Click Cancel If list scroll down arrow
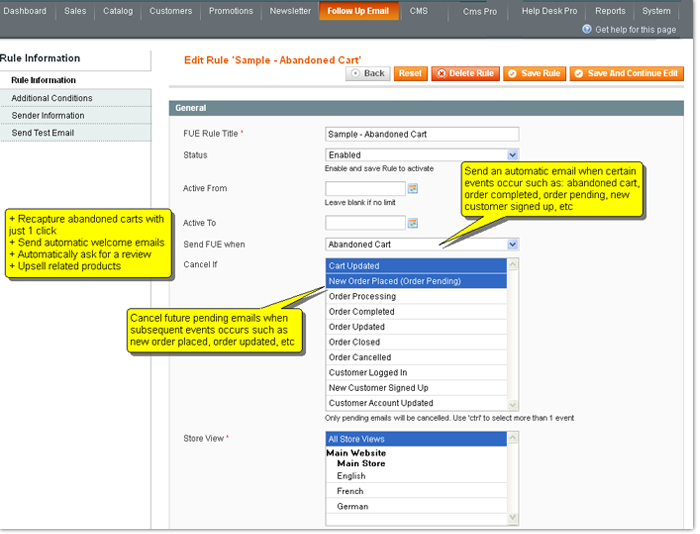 click(x=512, y=405)
